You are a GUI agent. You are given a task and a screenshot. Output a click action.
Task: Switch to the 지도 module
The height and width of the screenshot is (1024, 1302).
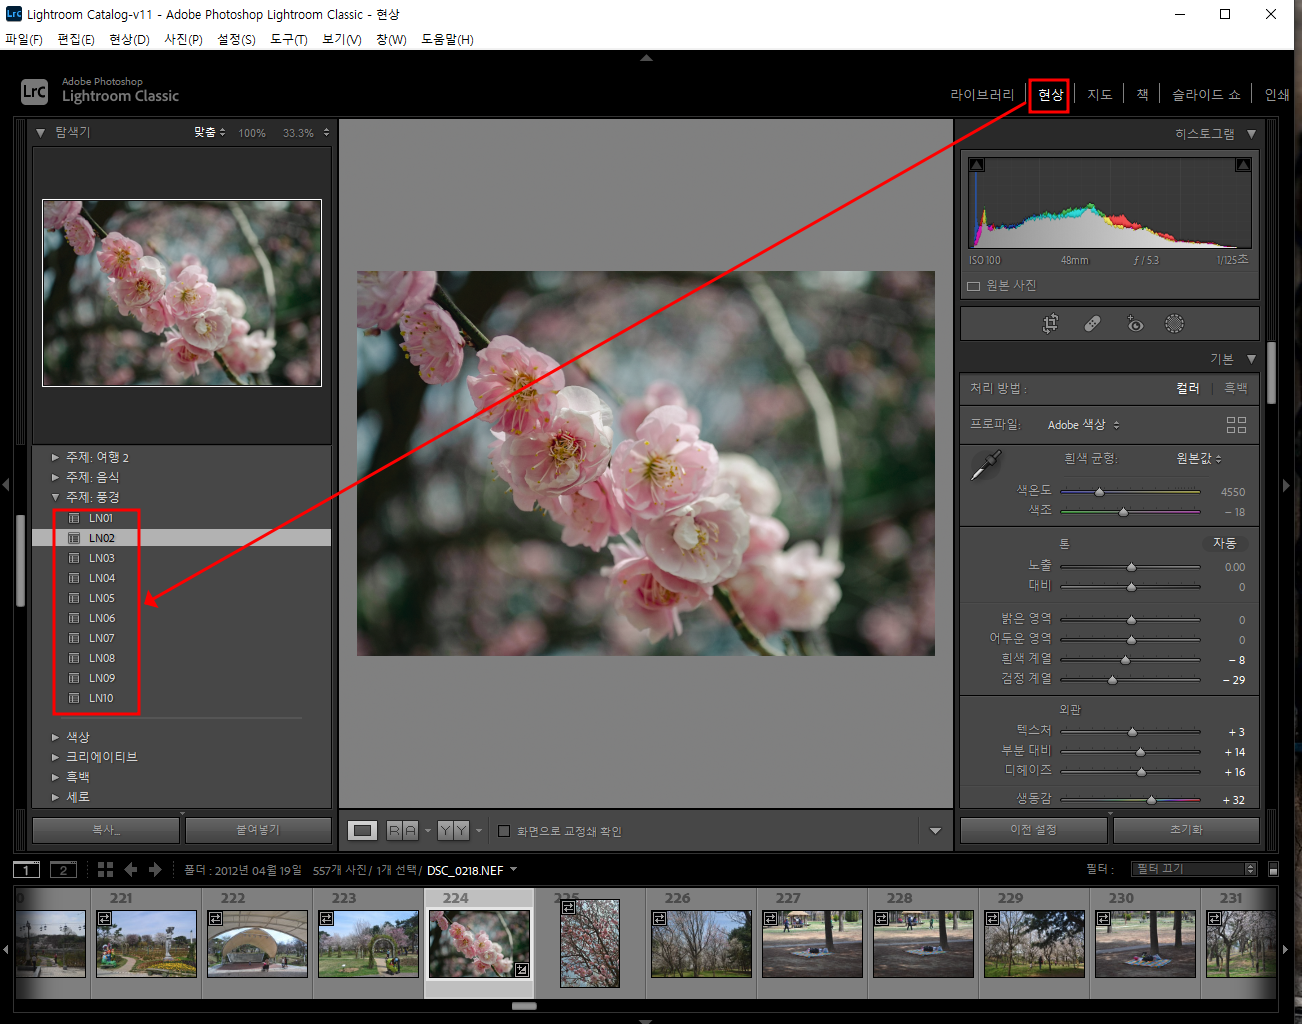point(1100,95)
